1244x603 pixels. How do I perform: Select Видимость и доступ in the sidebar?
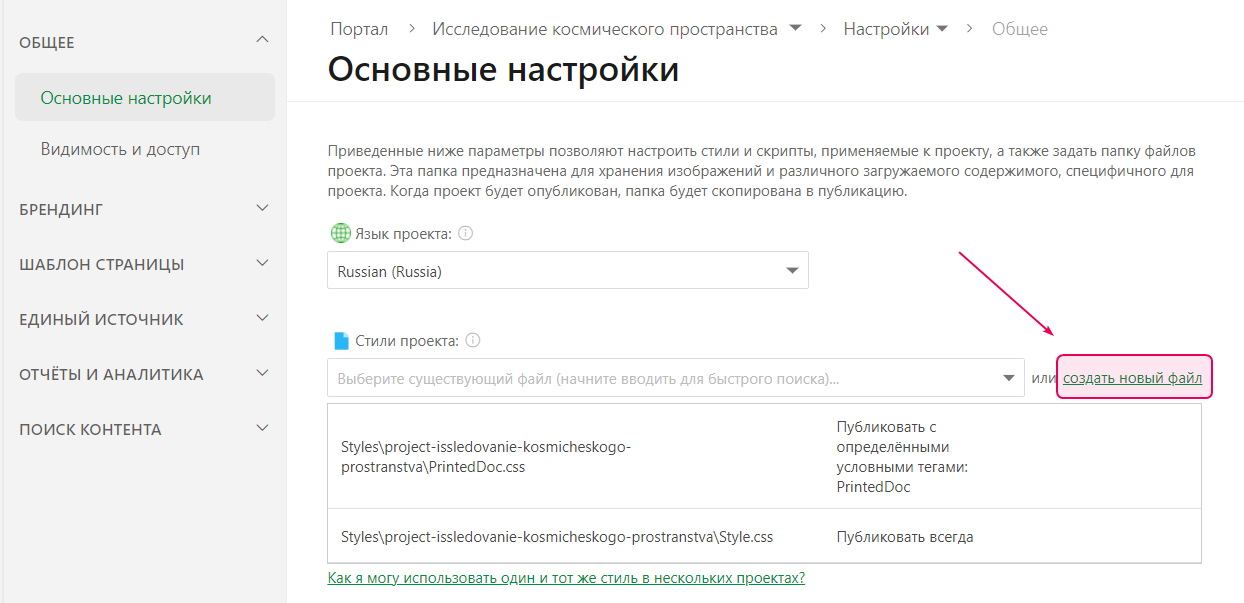coord(120,147)
